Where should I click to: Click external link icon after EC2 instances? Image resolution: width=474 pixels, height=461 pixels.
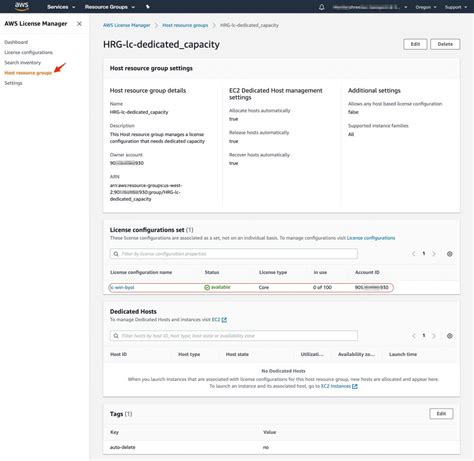[355, 386]
